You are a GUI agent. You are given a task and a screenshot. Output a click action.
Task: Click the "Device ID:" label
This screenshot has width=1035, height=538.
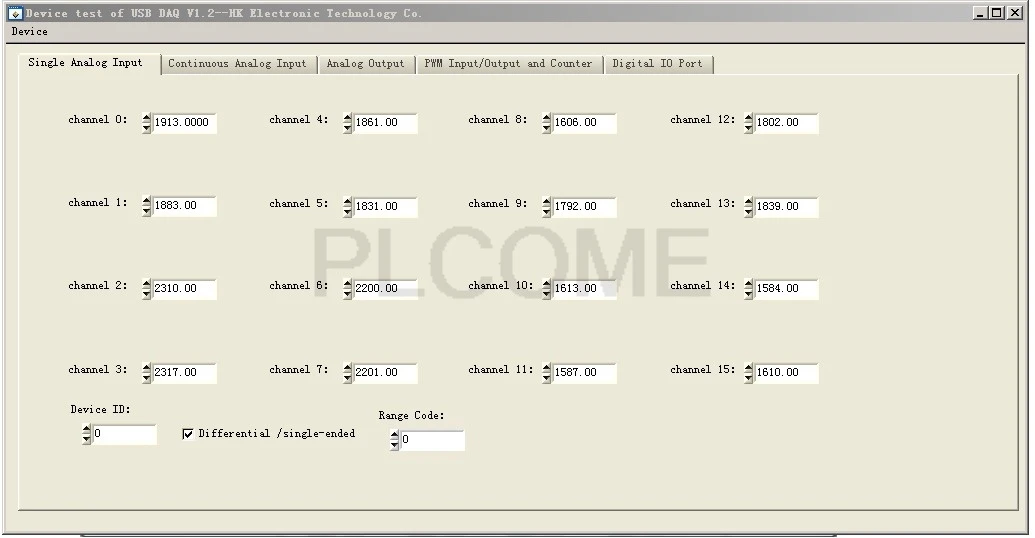(100, 410)
